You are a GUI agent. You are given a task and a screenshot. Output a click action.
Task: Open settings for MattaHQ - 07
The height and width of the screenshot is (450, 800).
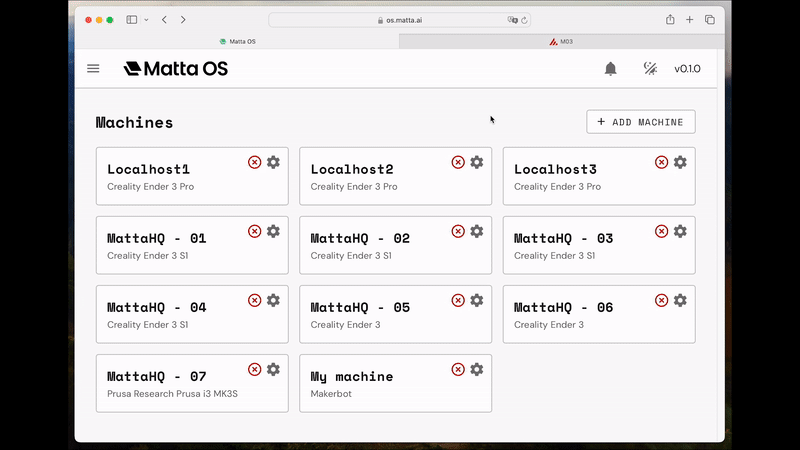pos(273,369)
